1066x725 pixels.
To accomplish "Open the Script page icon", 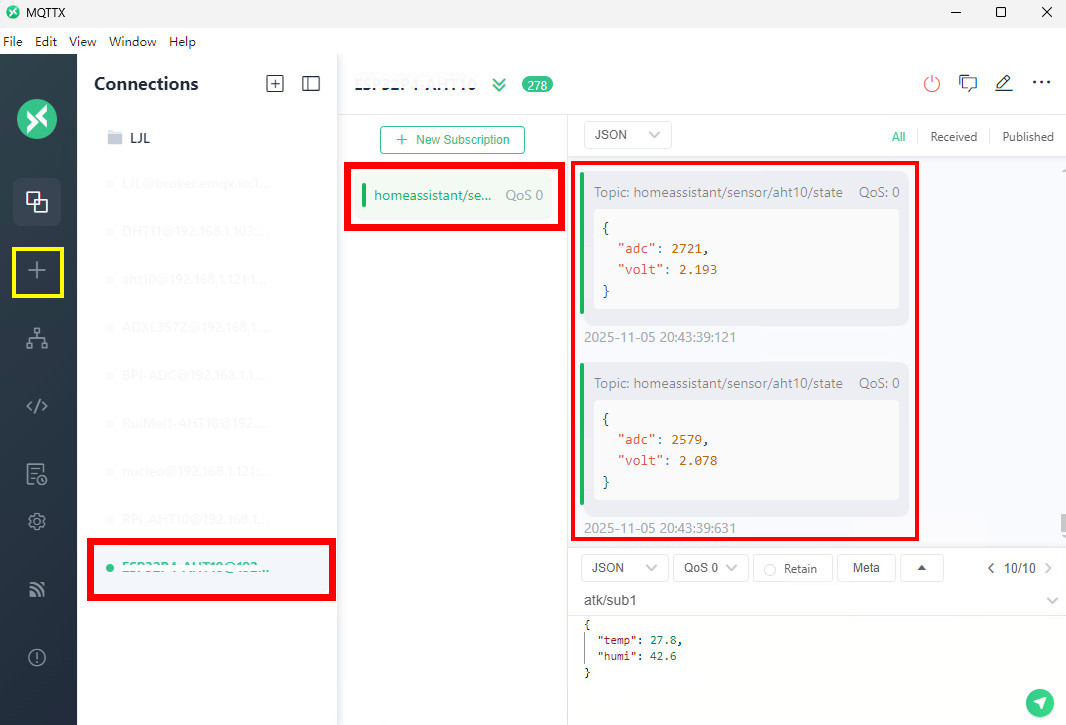I will point(37,406).
